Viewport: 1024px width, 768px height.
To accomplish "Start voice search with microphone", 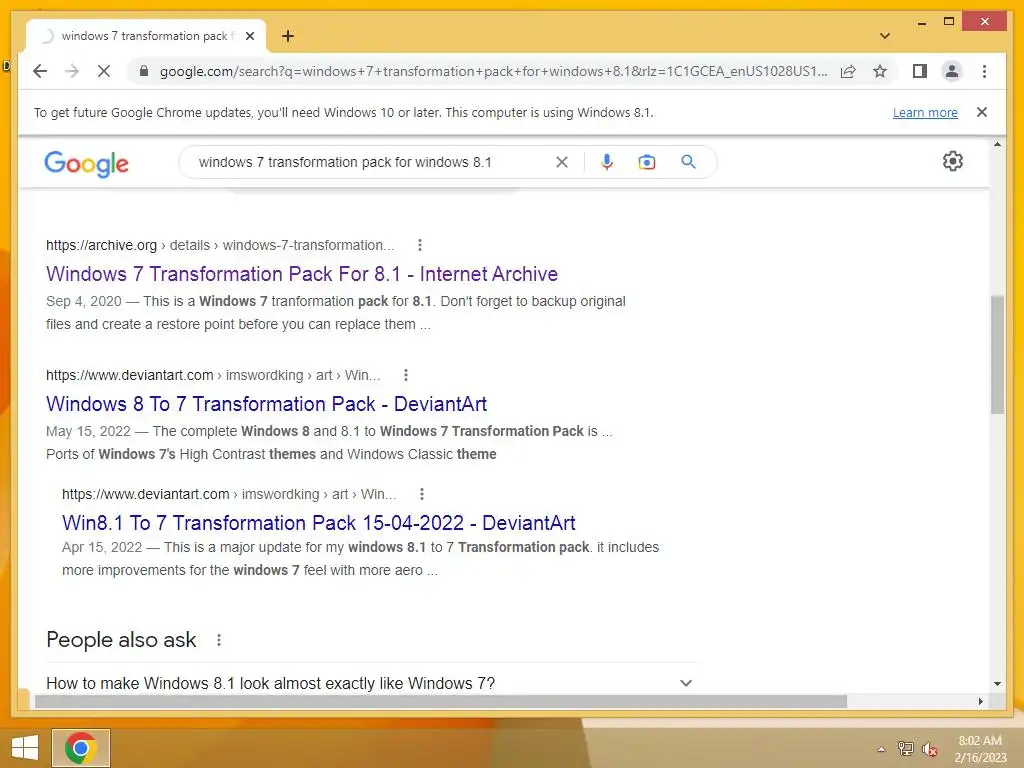I will (607, 162).
